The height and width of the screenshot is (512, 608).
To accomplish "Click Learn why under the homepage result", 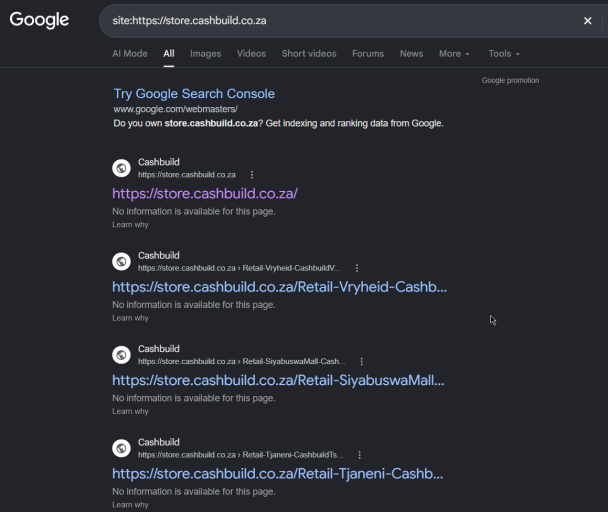I will coord(130,225).
